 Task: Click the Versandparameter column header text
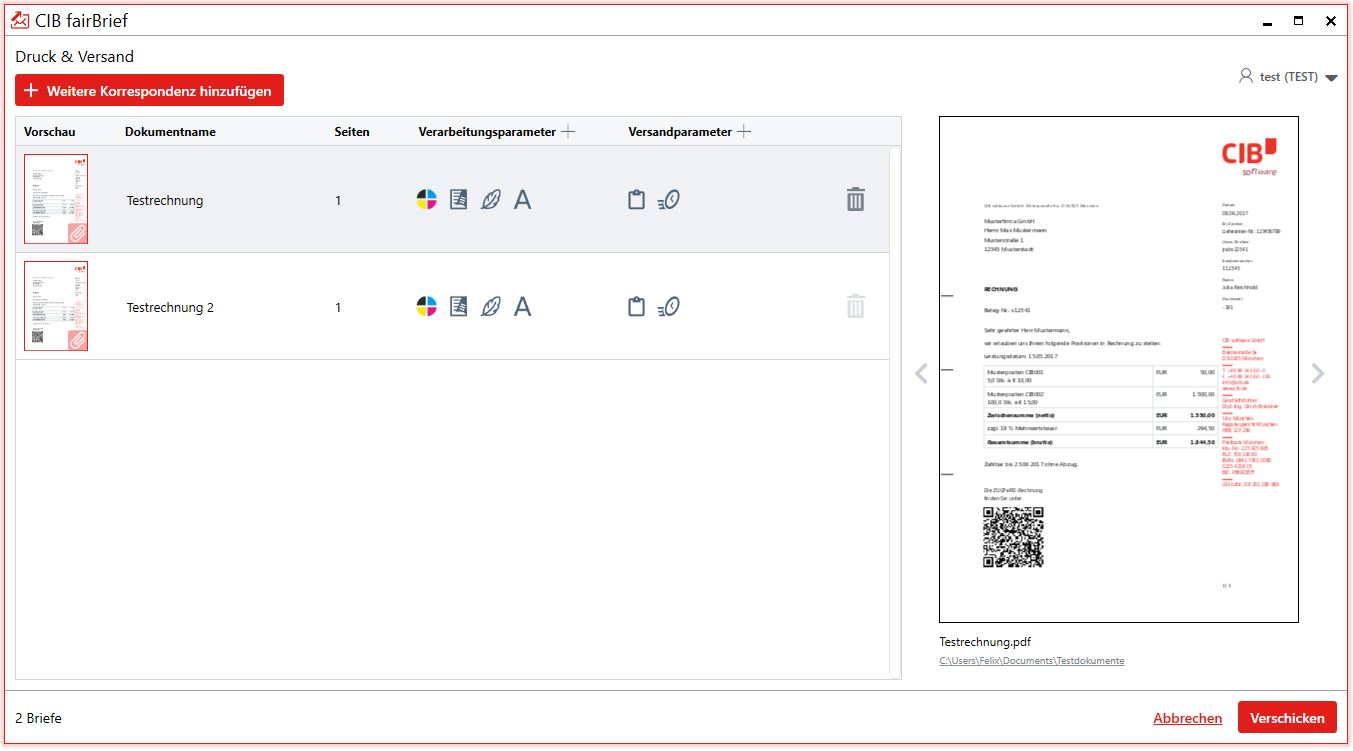click(680, 131)
